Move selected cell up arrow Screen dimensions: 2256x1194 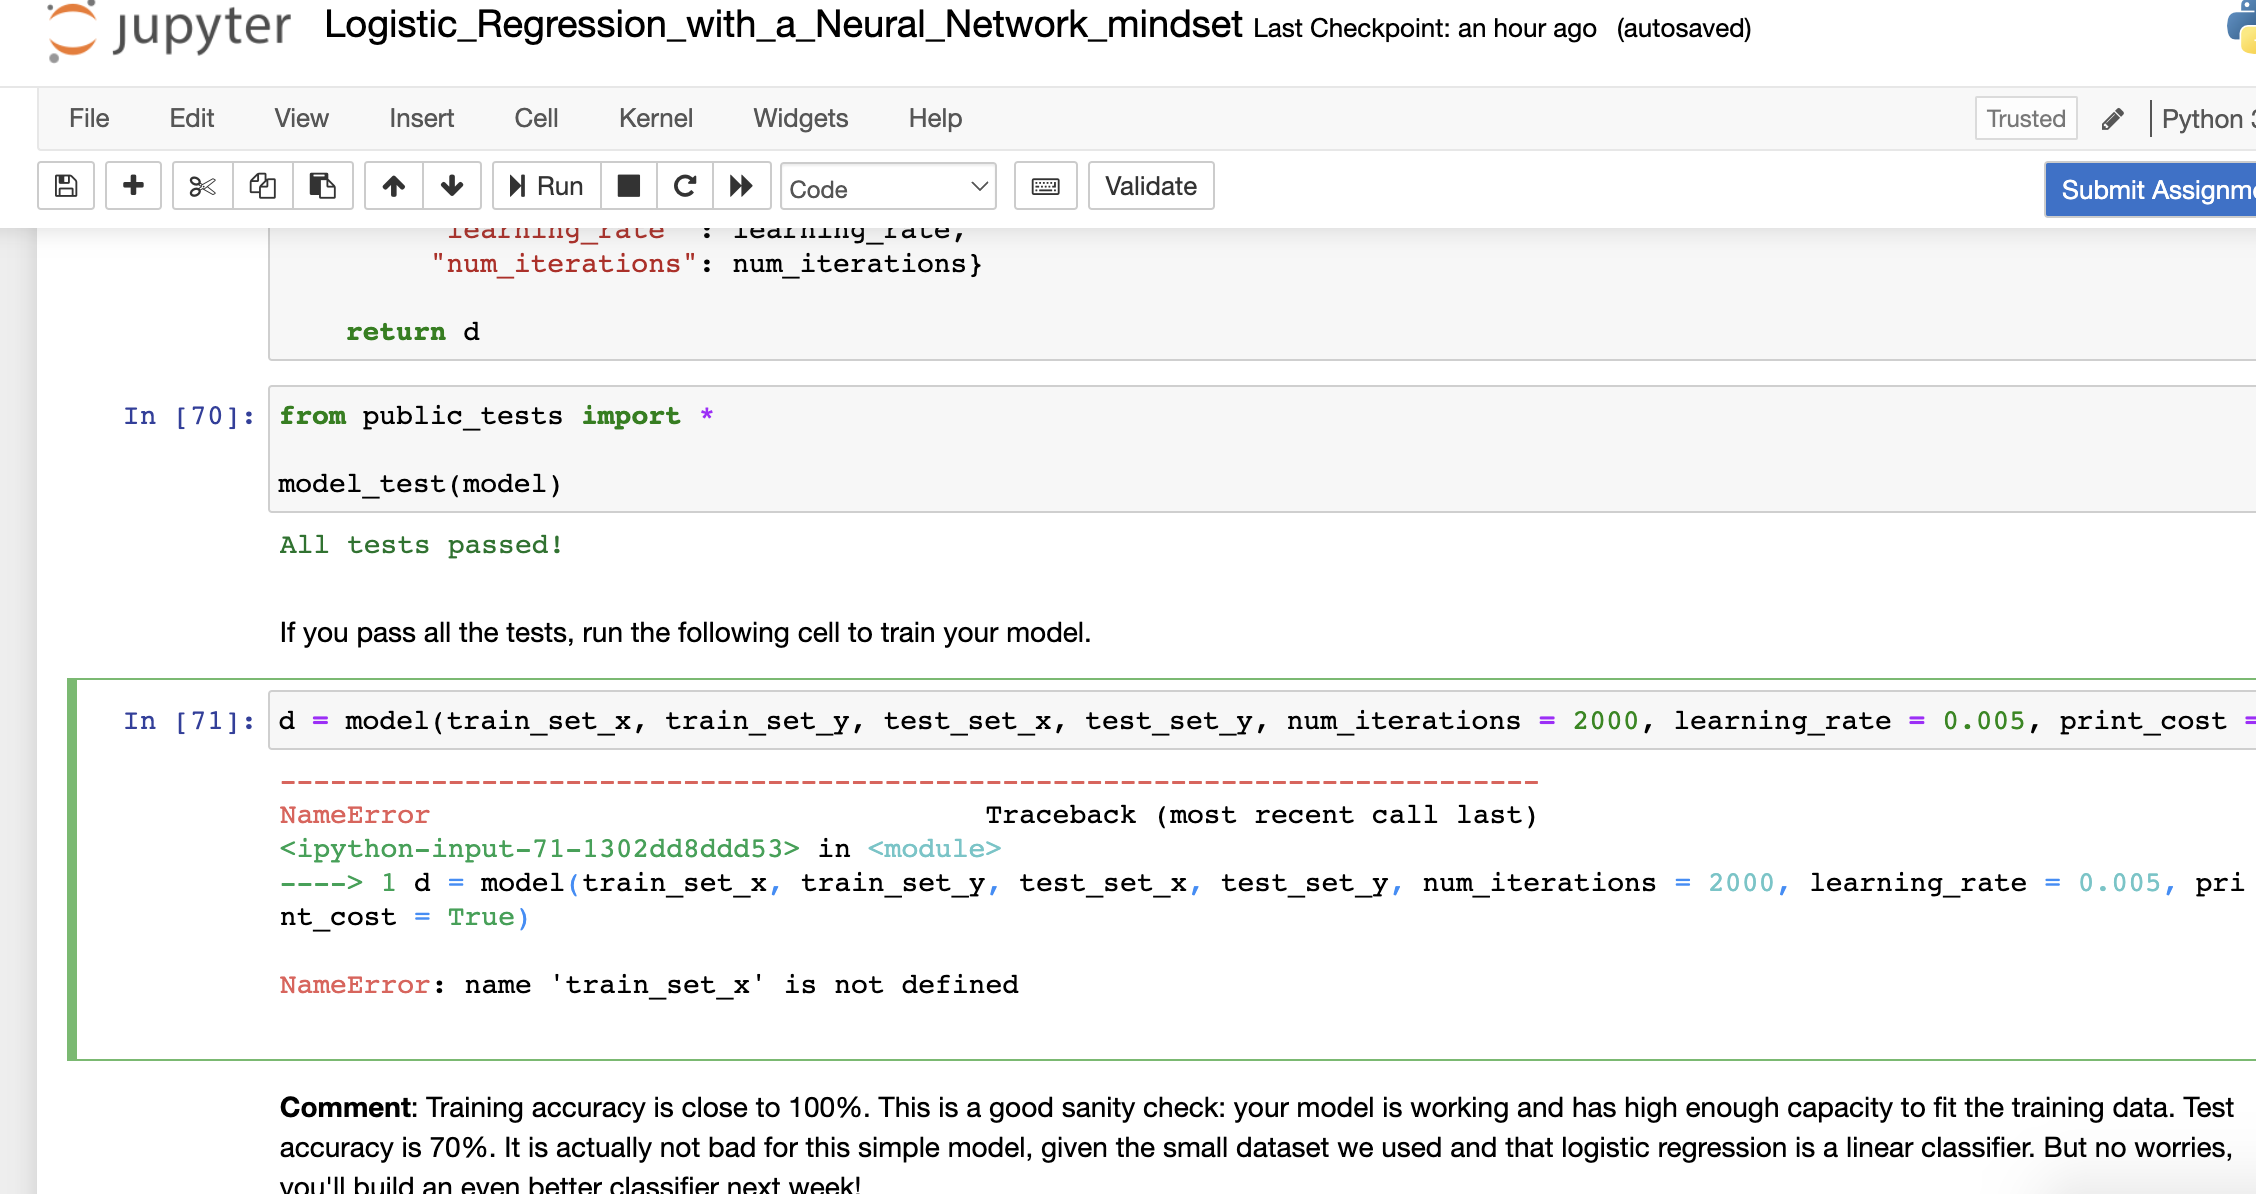394,186
